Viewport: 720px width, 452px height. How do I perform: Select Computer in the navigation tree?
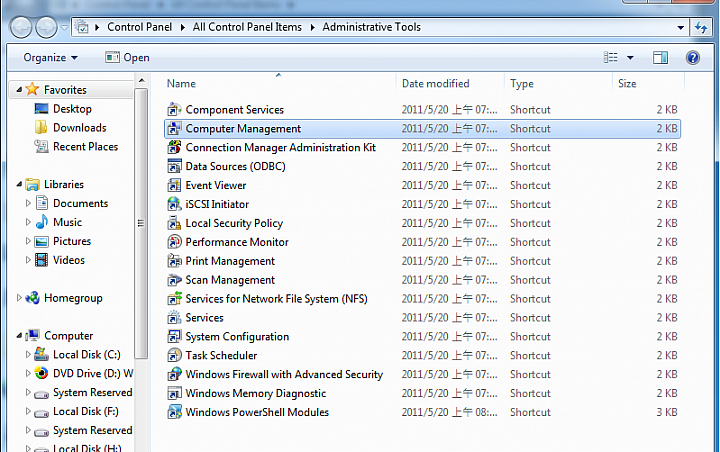click(69, 336)
